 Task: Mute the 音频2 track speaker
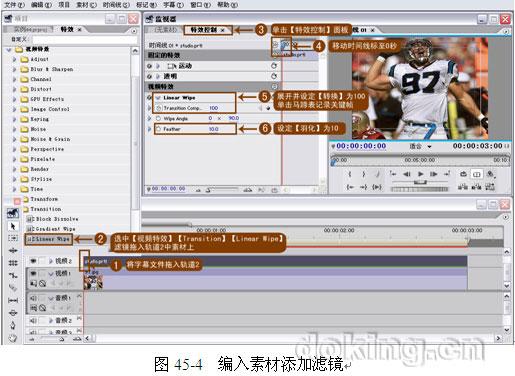click(33, 320)
